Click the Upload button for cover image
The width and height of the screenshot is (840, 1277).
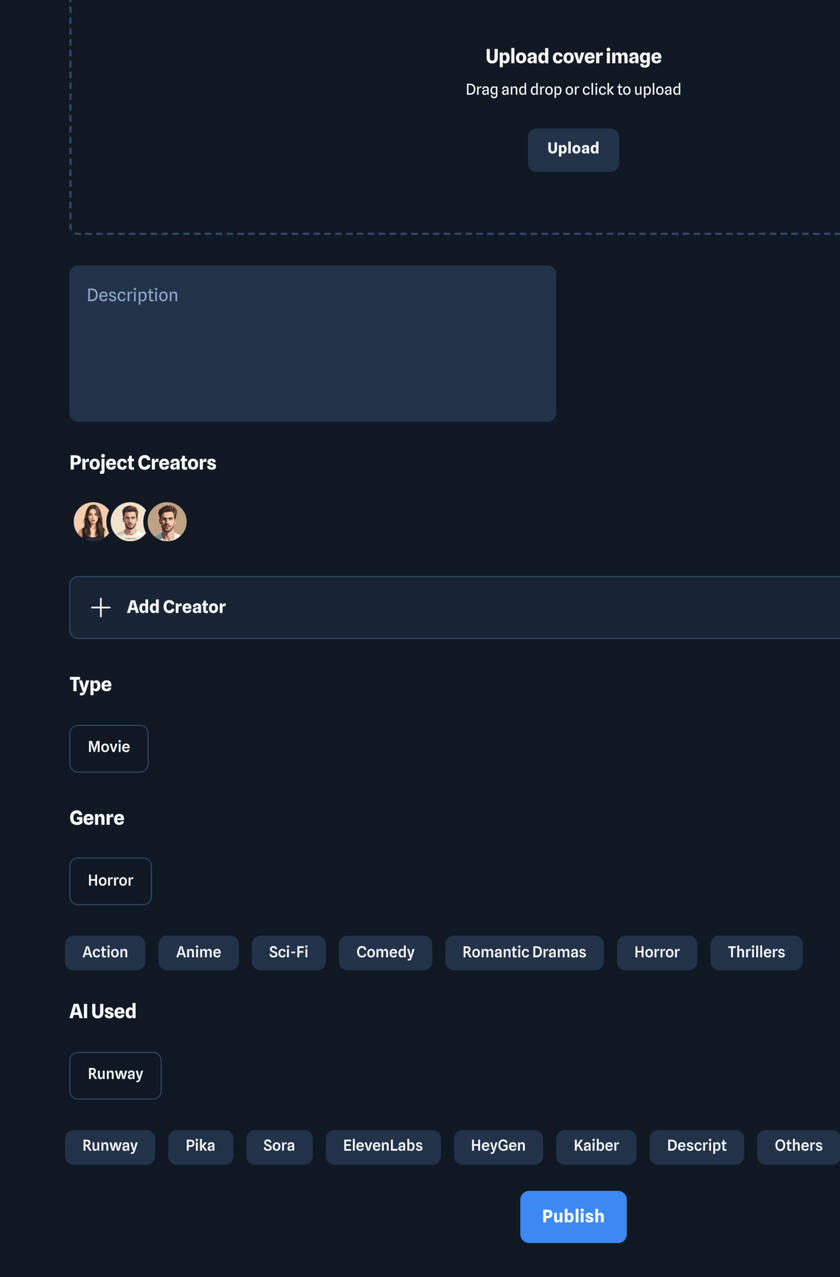pyautogui.click(x=573, y=149)
